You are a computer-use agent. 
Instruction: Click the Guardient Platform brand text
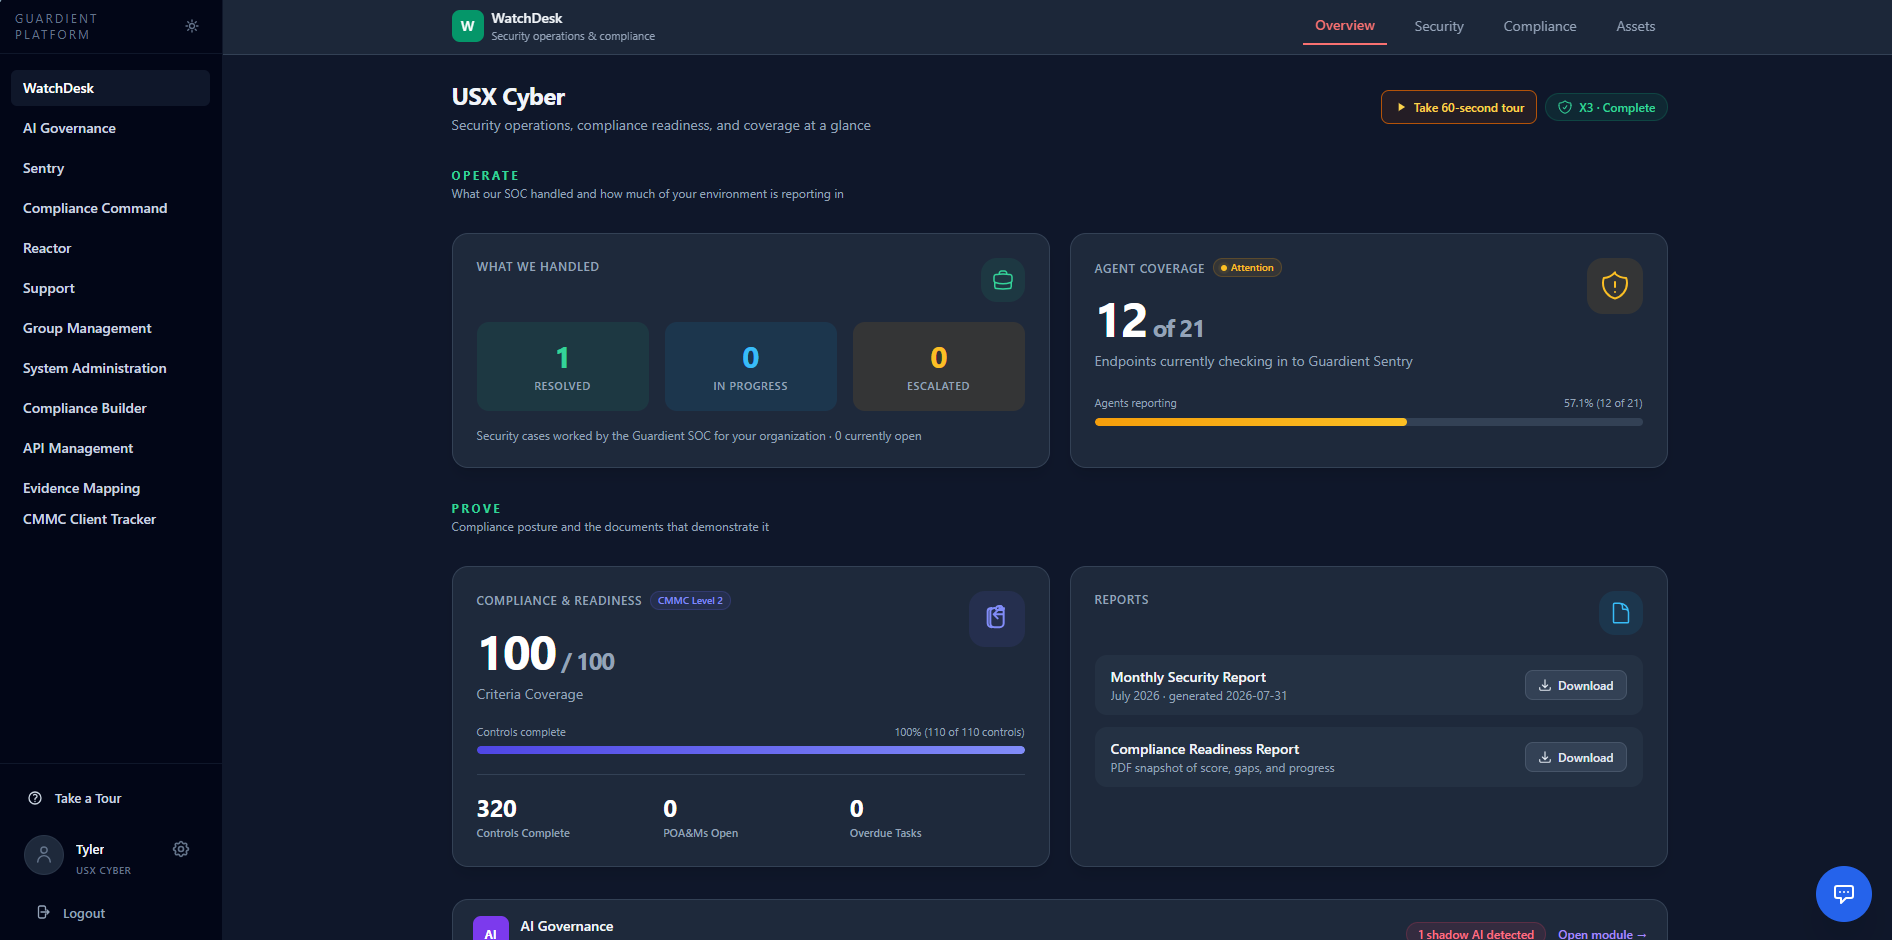point(56,27)
